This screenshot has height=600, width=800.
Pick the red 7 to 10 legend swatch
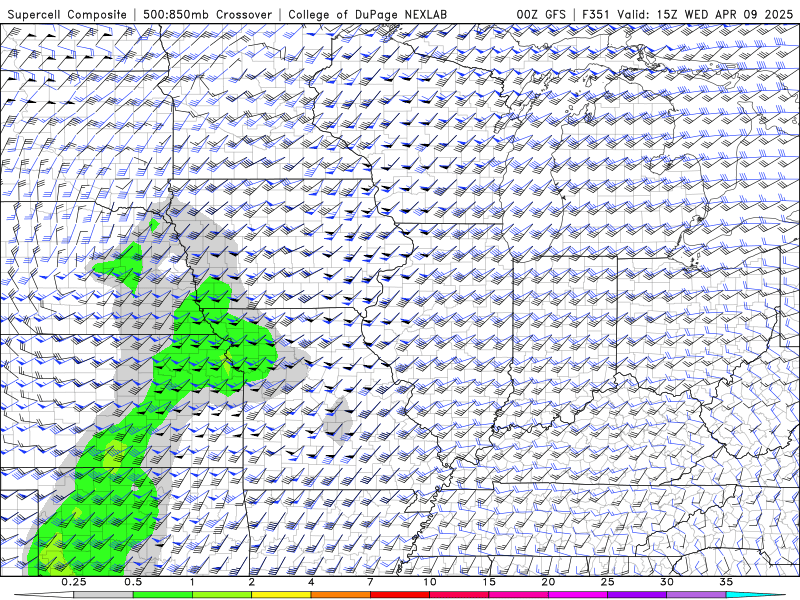click(x=399, y=595)
